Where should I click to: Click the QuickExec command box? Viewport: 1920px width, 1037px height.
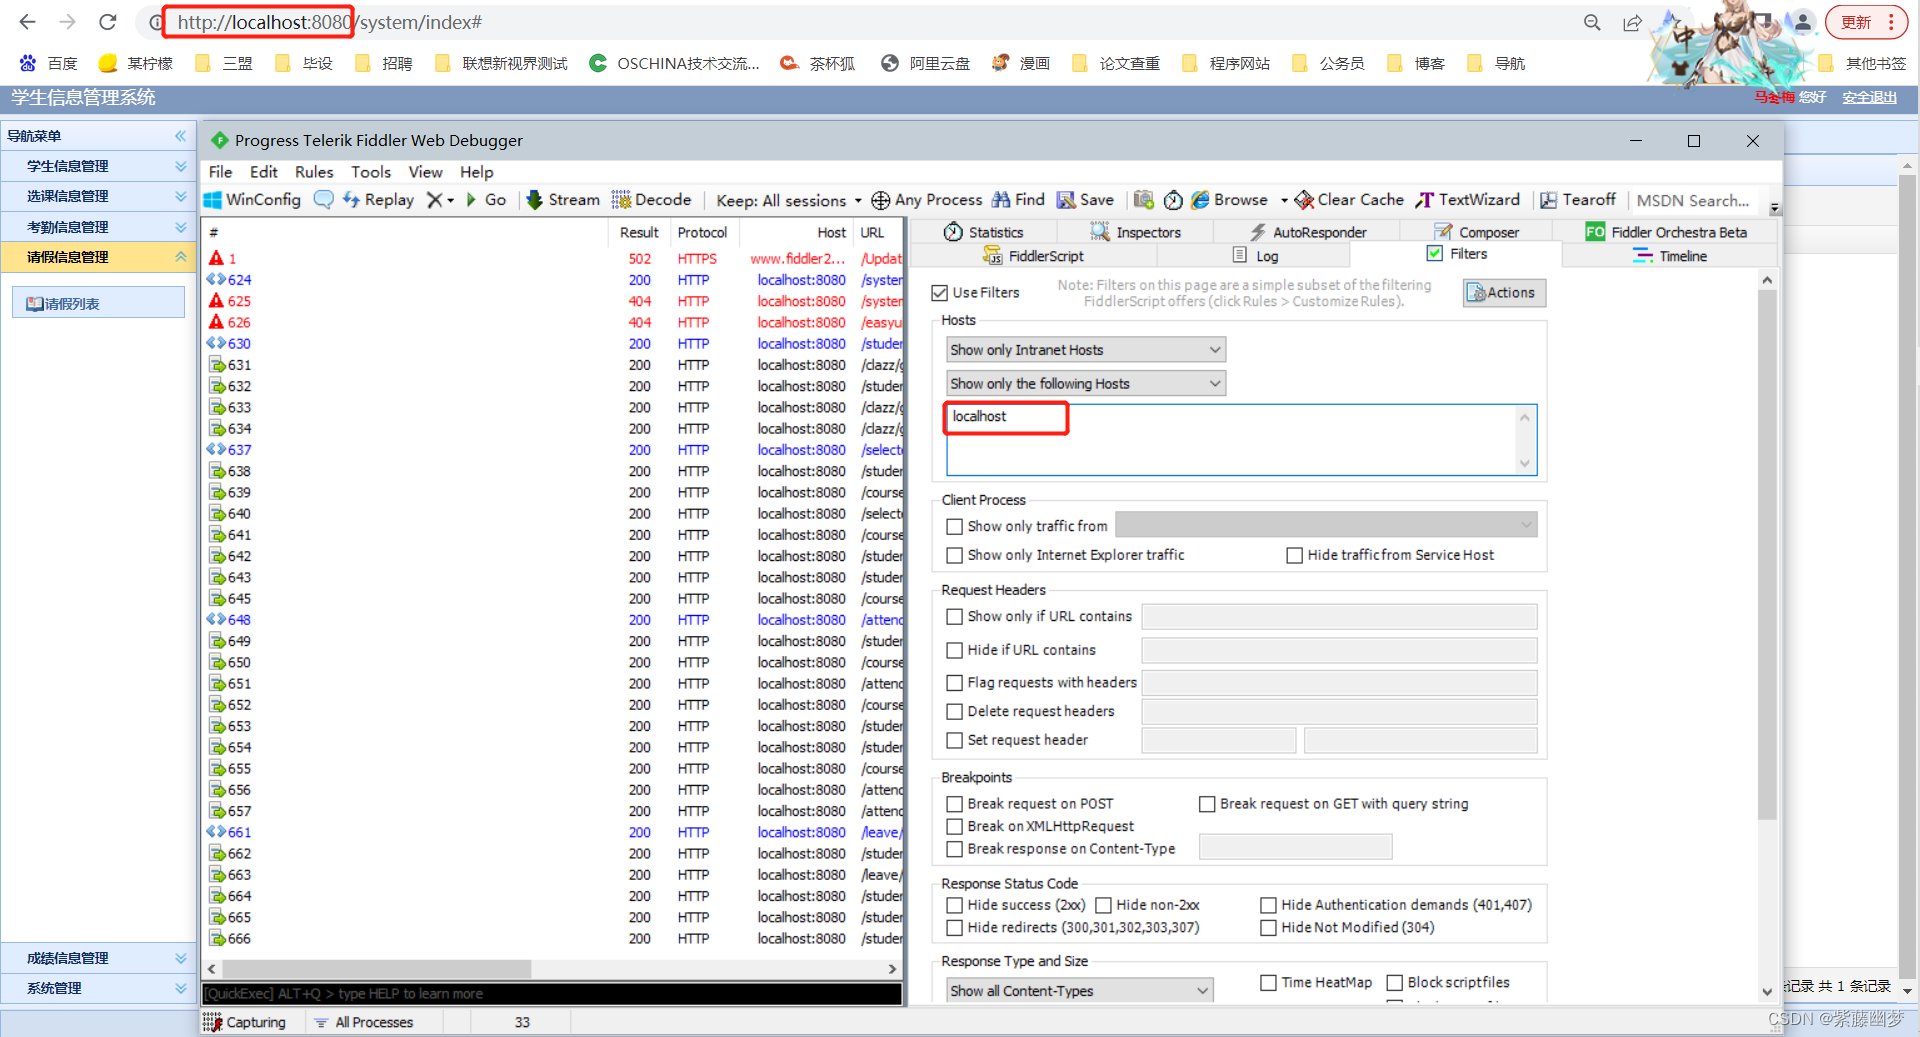coord(552,994)
